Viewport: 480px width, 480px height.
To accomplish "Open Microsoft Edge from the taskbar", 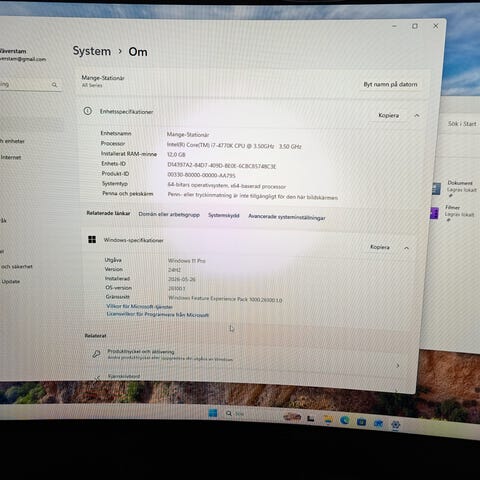I will (345, 421).
